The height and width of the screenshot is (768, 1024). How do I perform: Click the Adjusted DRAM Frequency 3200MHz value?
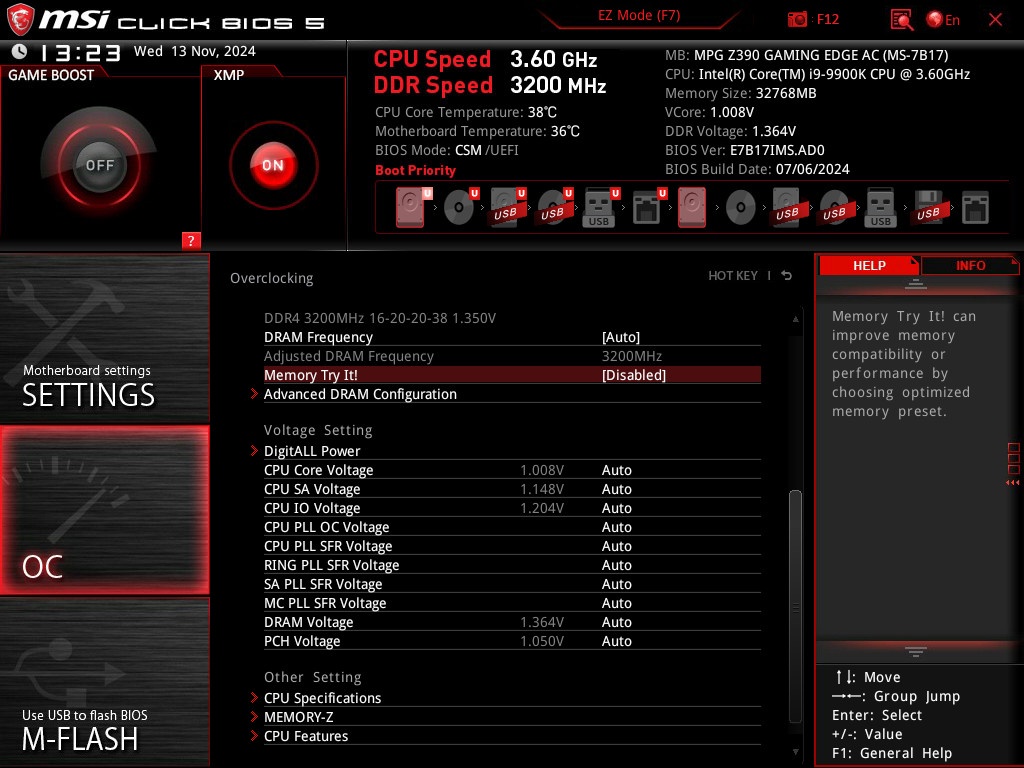point(632,356)
